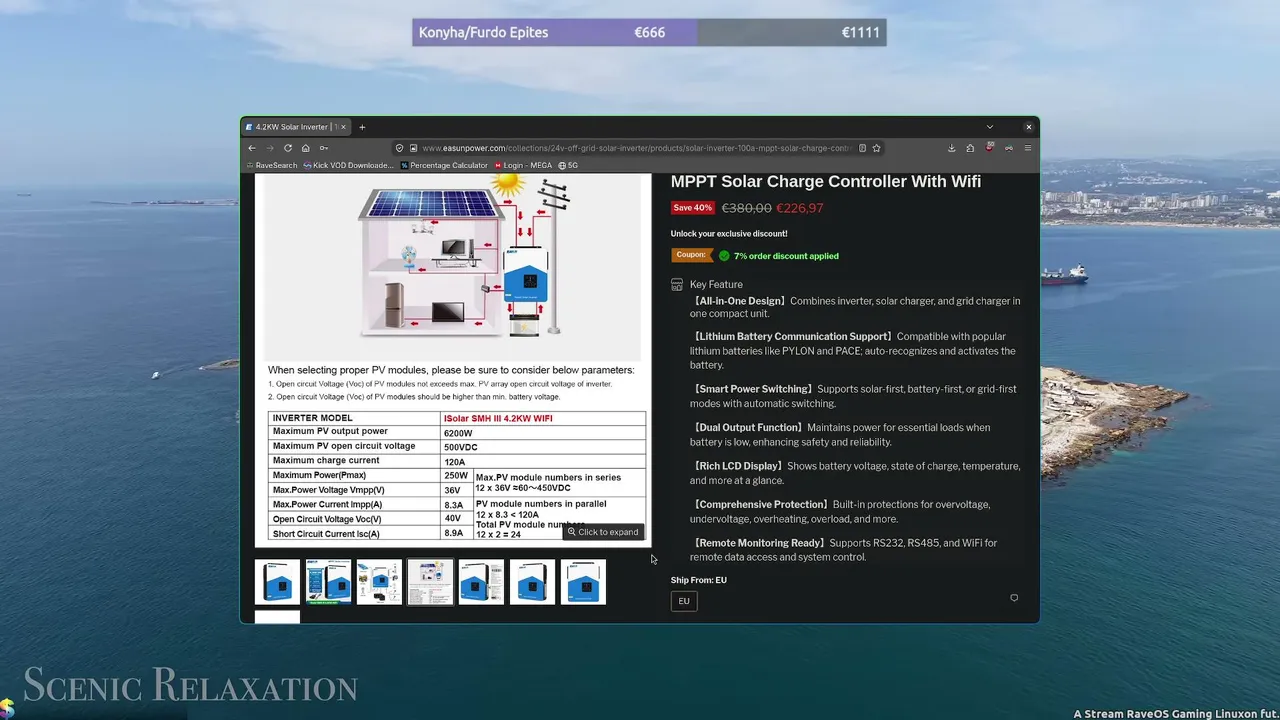Click the 'INVERTER MODEL' table header cell
Screen dimensions: 1280x720
click(355, 418)
